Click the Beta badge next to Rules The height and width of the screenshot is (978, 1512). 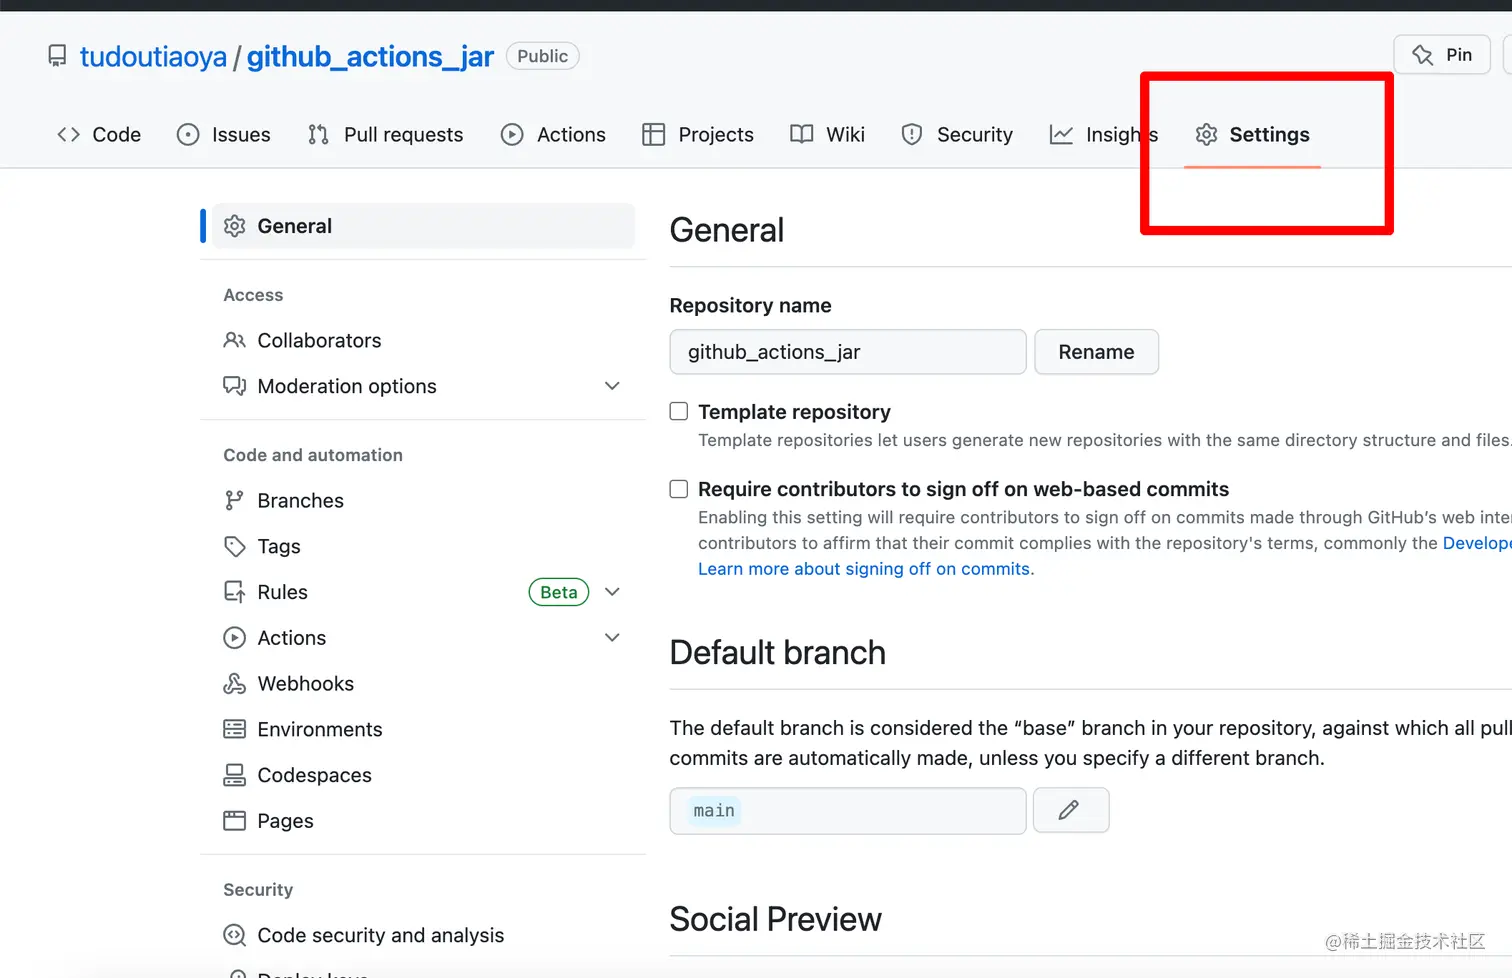click(559, 592)
